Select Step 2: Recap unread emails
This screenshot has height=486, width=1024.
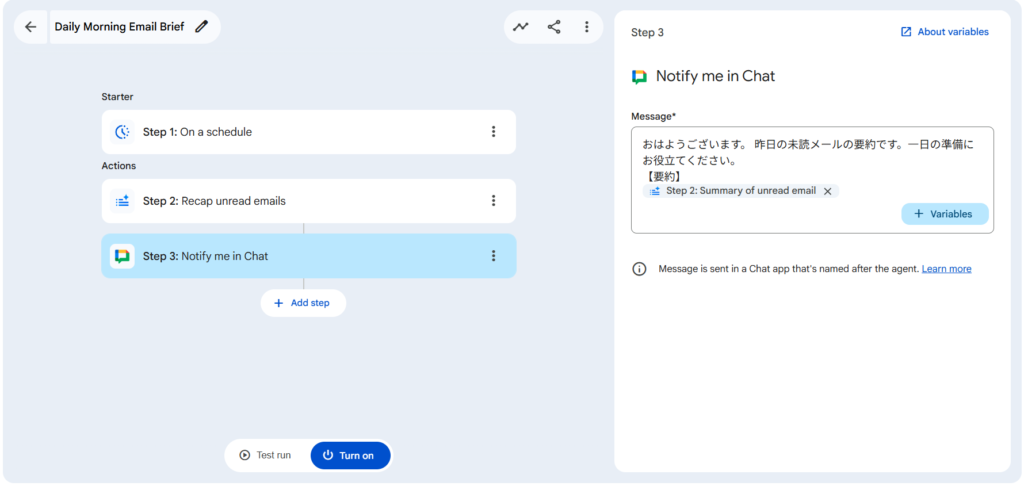(x=300, y=201)
